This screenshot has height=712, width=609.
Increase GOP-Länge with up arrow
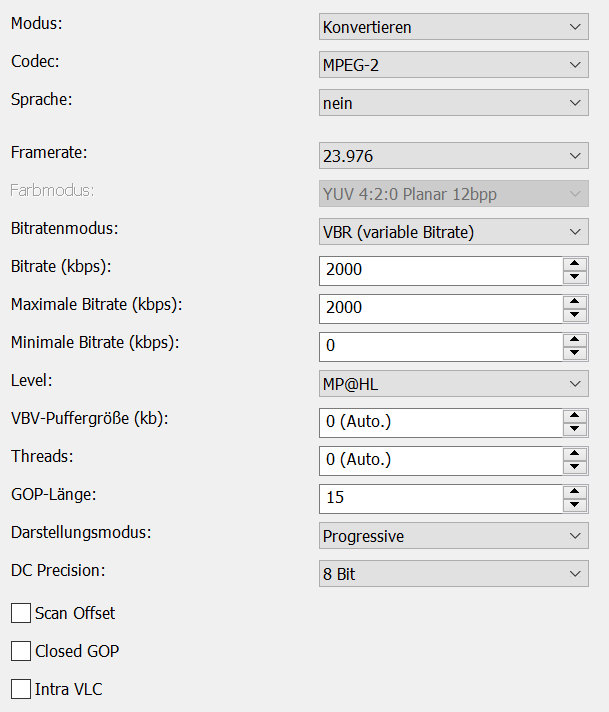click(x=575, y=492)
